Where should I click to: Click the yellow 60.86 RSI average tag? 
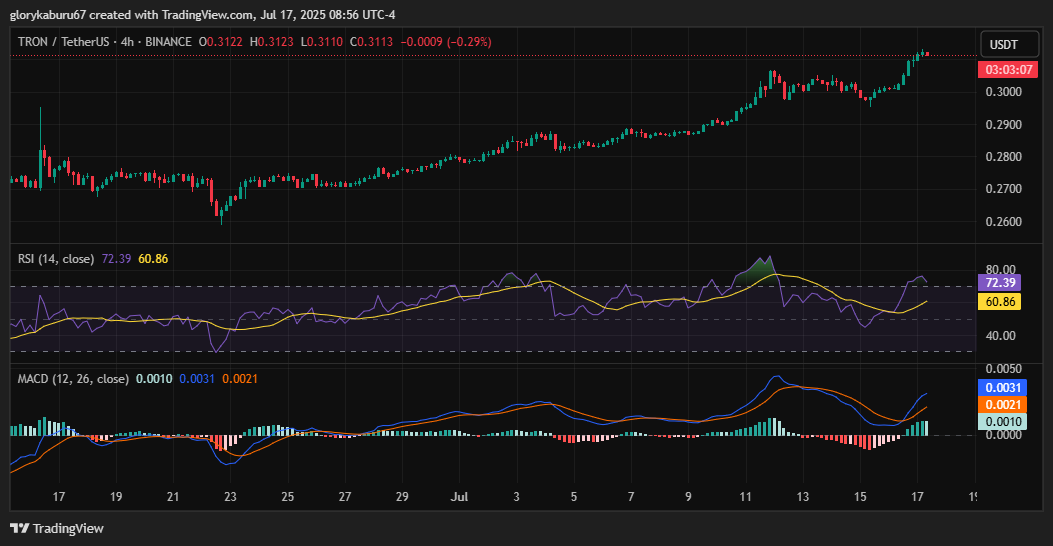[x=1001, y=302]
